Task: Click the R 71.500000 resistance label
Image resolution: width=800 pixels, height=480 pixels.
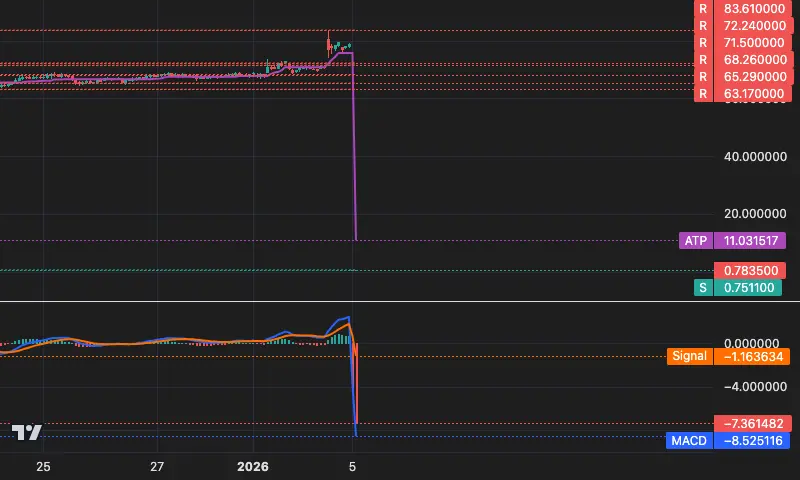Action: [x=743, y=42]
